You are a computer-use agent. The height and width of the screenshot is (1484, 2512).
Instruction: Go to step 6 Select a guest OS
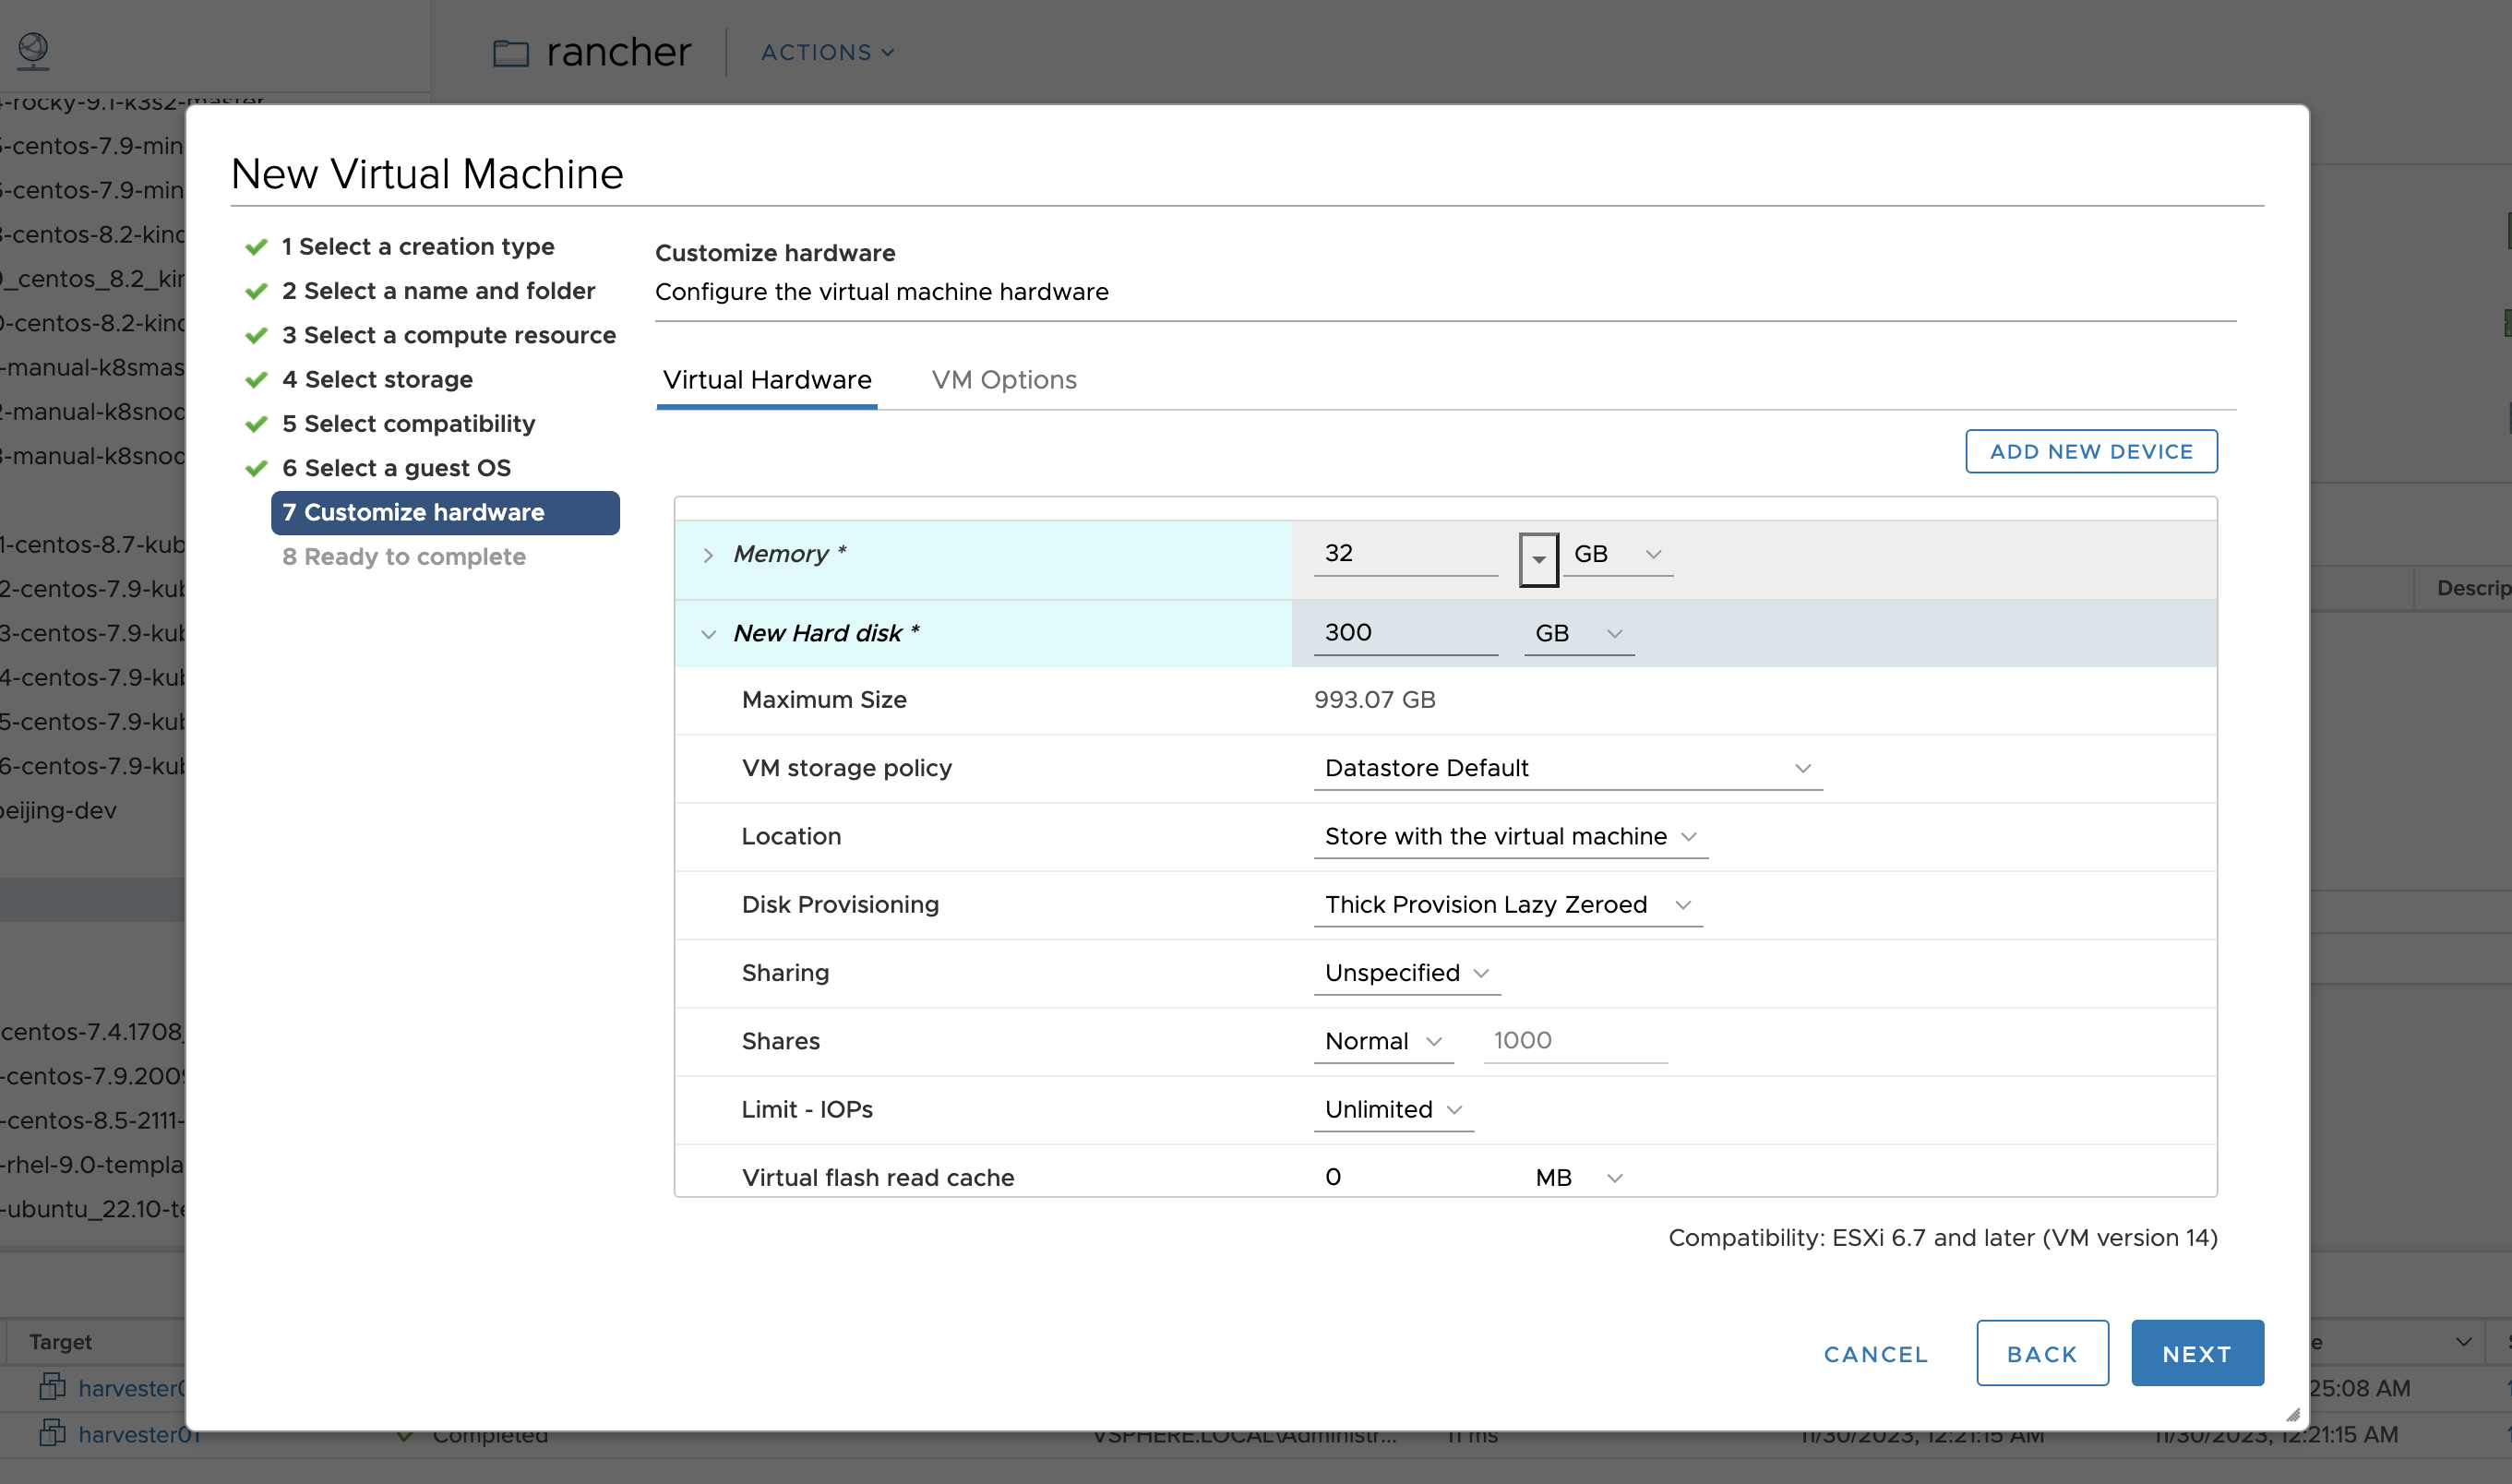click(396, 468)
